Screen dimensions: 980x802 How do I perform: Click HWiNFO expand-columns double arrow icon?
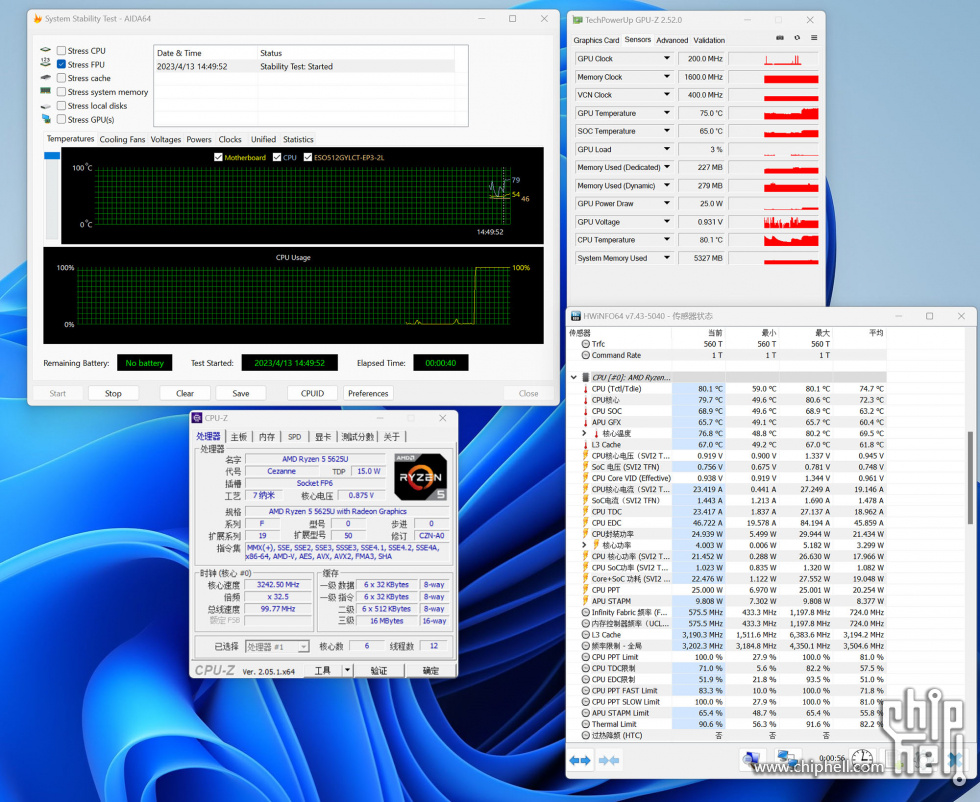[580, 760]
